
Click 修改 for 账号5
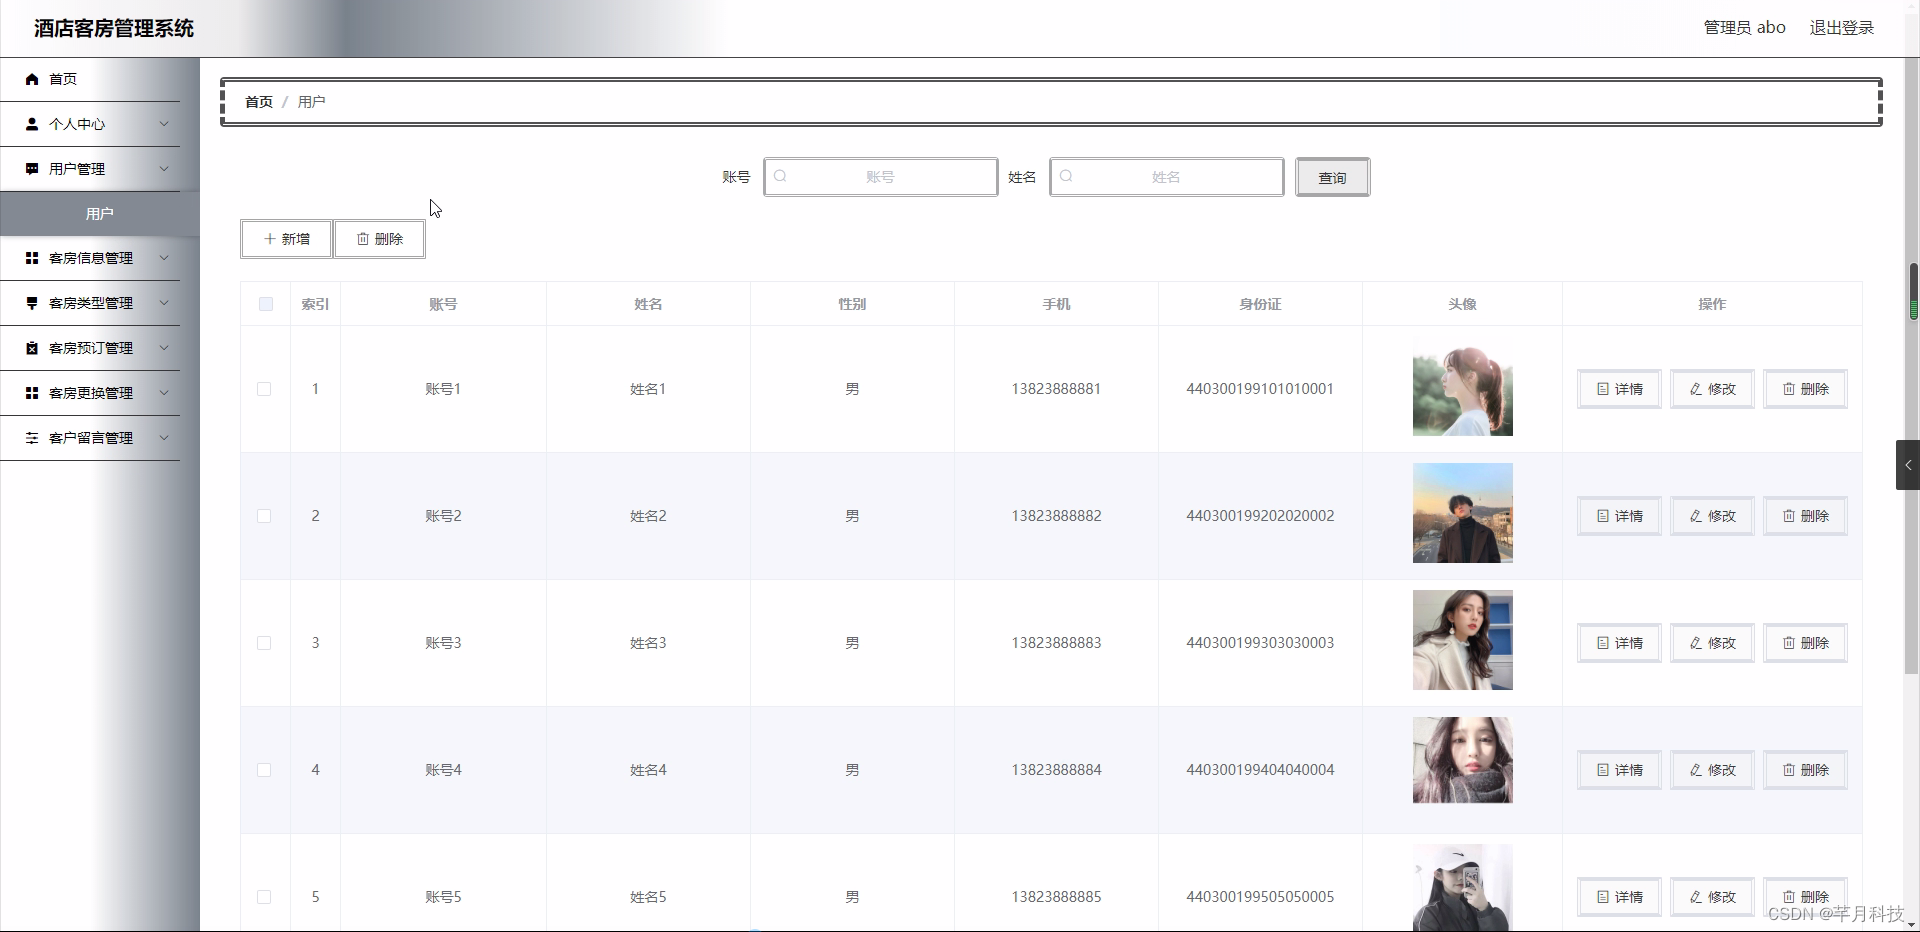pos(1712,897)
